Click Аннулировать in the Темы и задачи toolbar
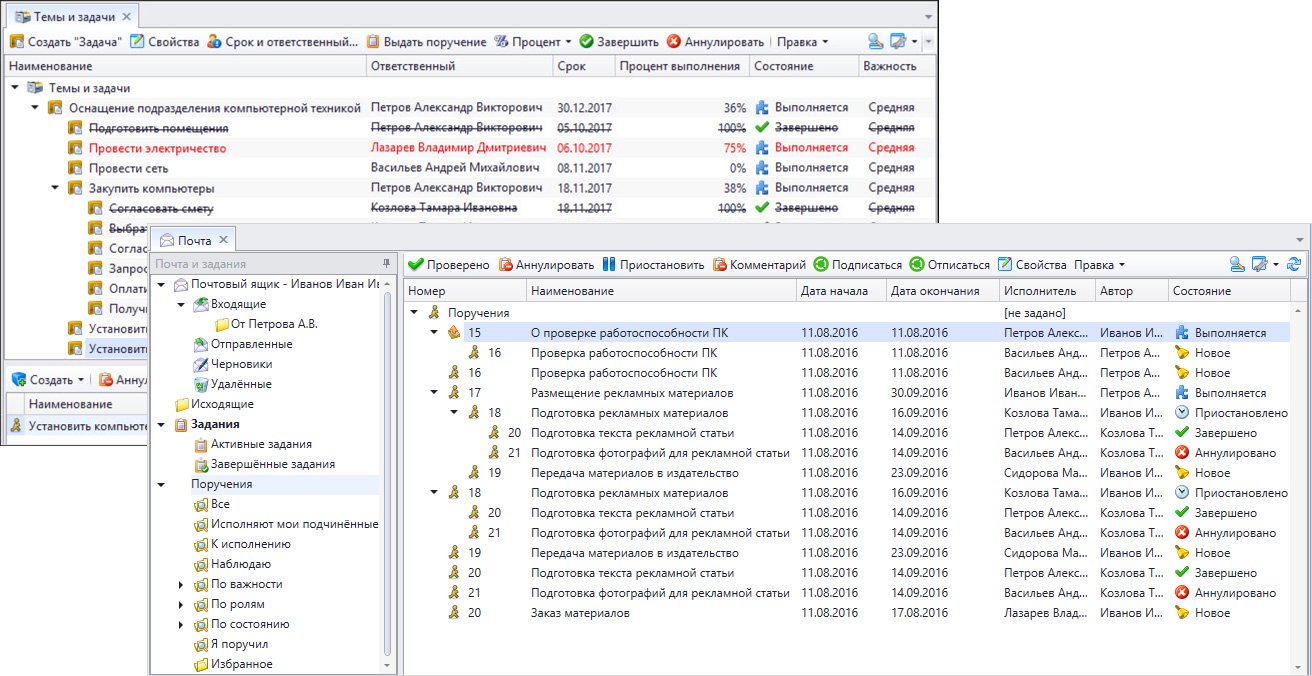Image resolution: width=1312 pixels, height=676 pixels. 716,42
